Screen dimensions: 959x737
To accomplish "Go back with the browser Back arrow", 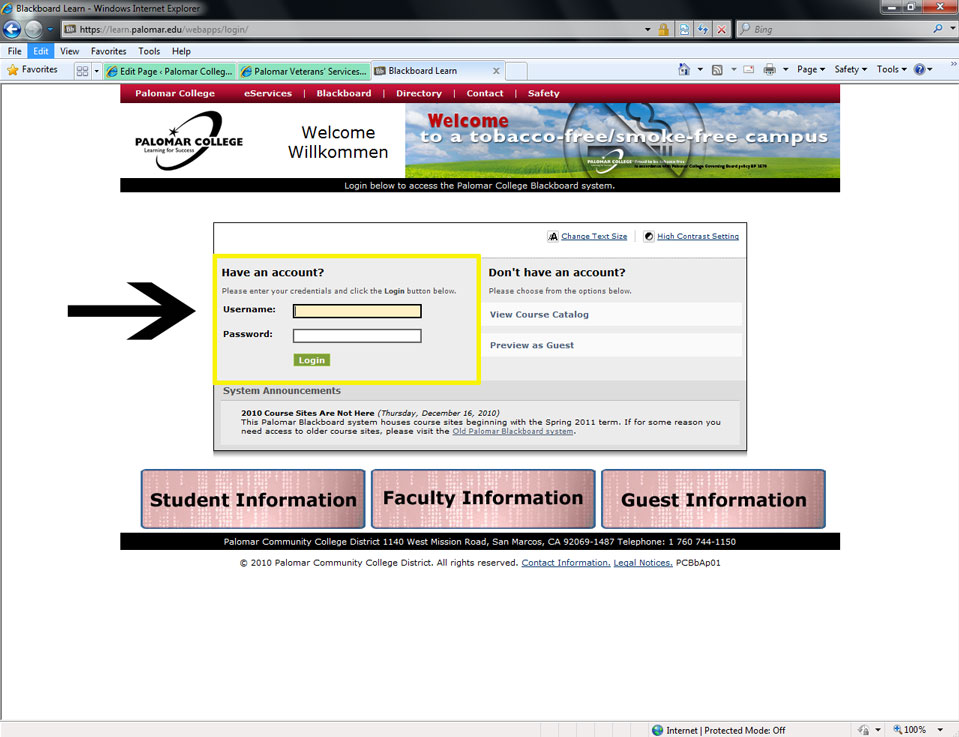I will click(12, 29).
